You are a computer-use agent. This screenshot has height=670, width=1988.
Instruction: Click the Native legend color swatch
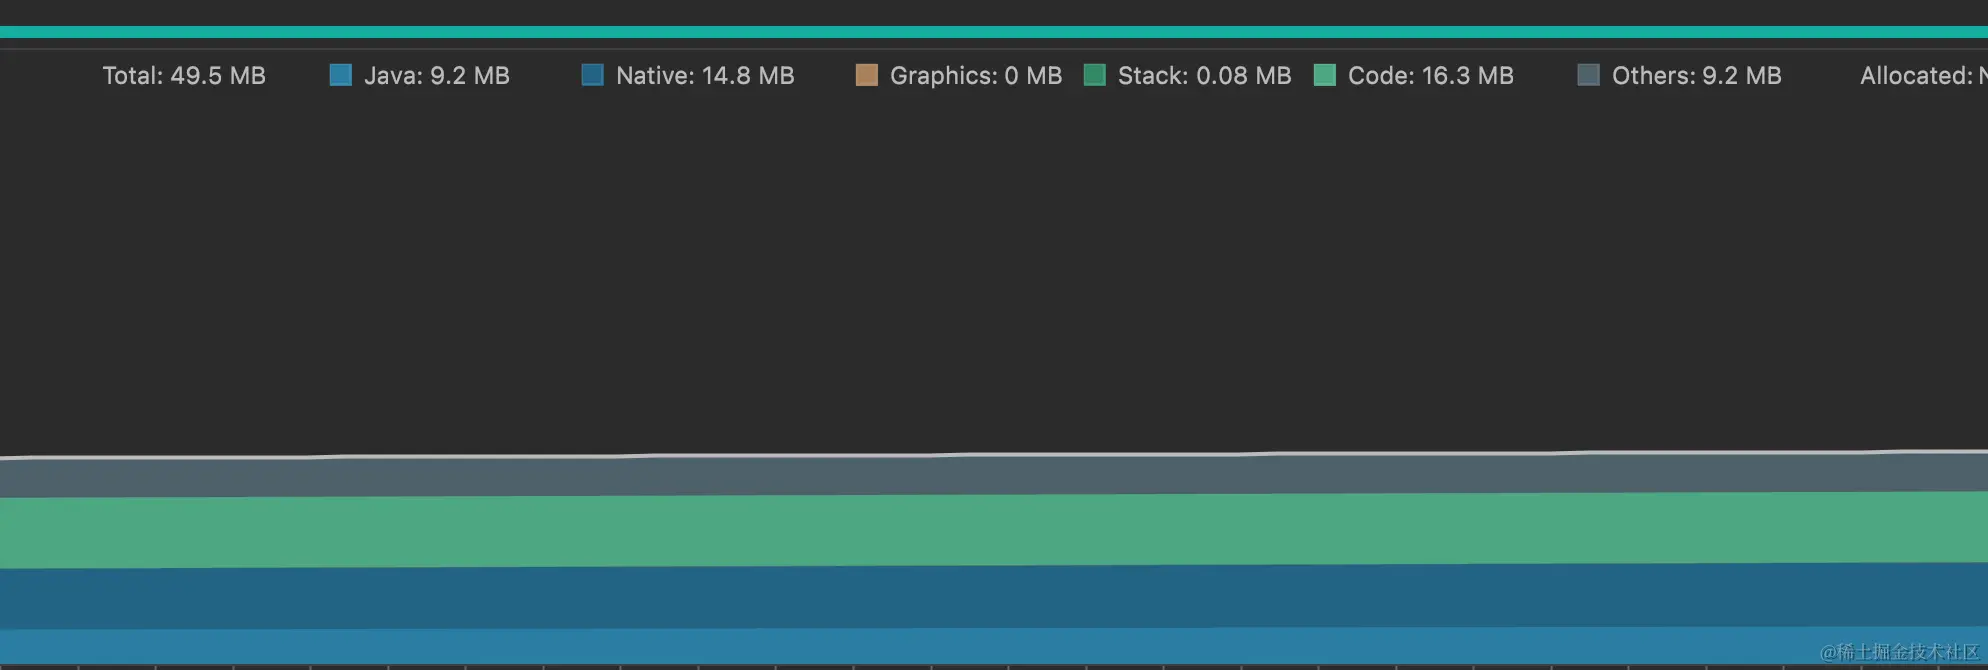point(593,76)
